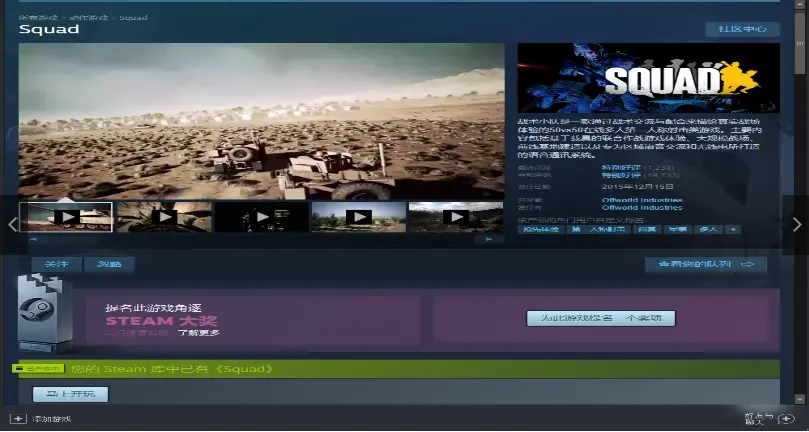The image size is (809, 432).
Task: Open 查看您的队列 queue button
Action: (706, 265)
